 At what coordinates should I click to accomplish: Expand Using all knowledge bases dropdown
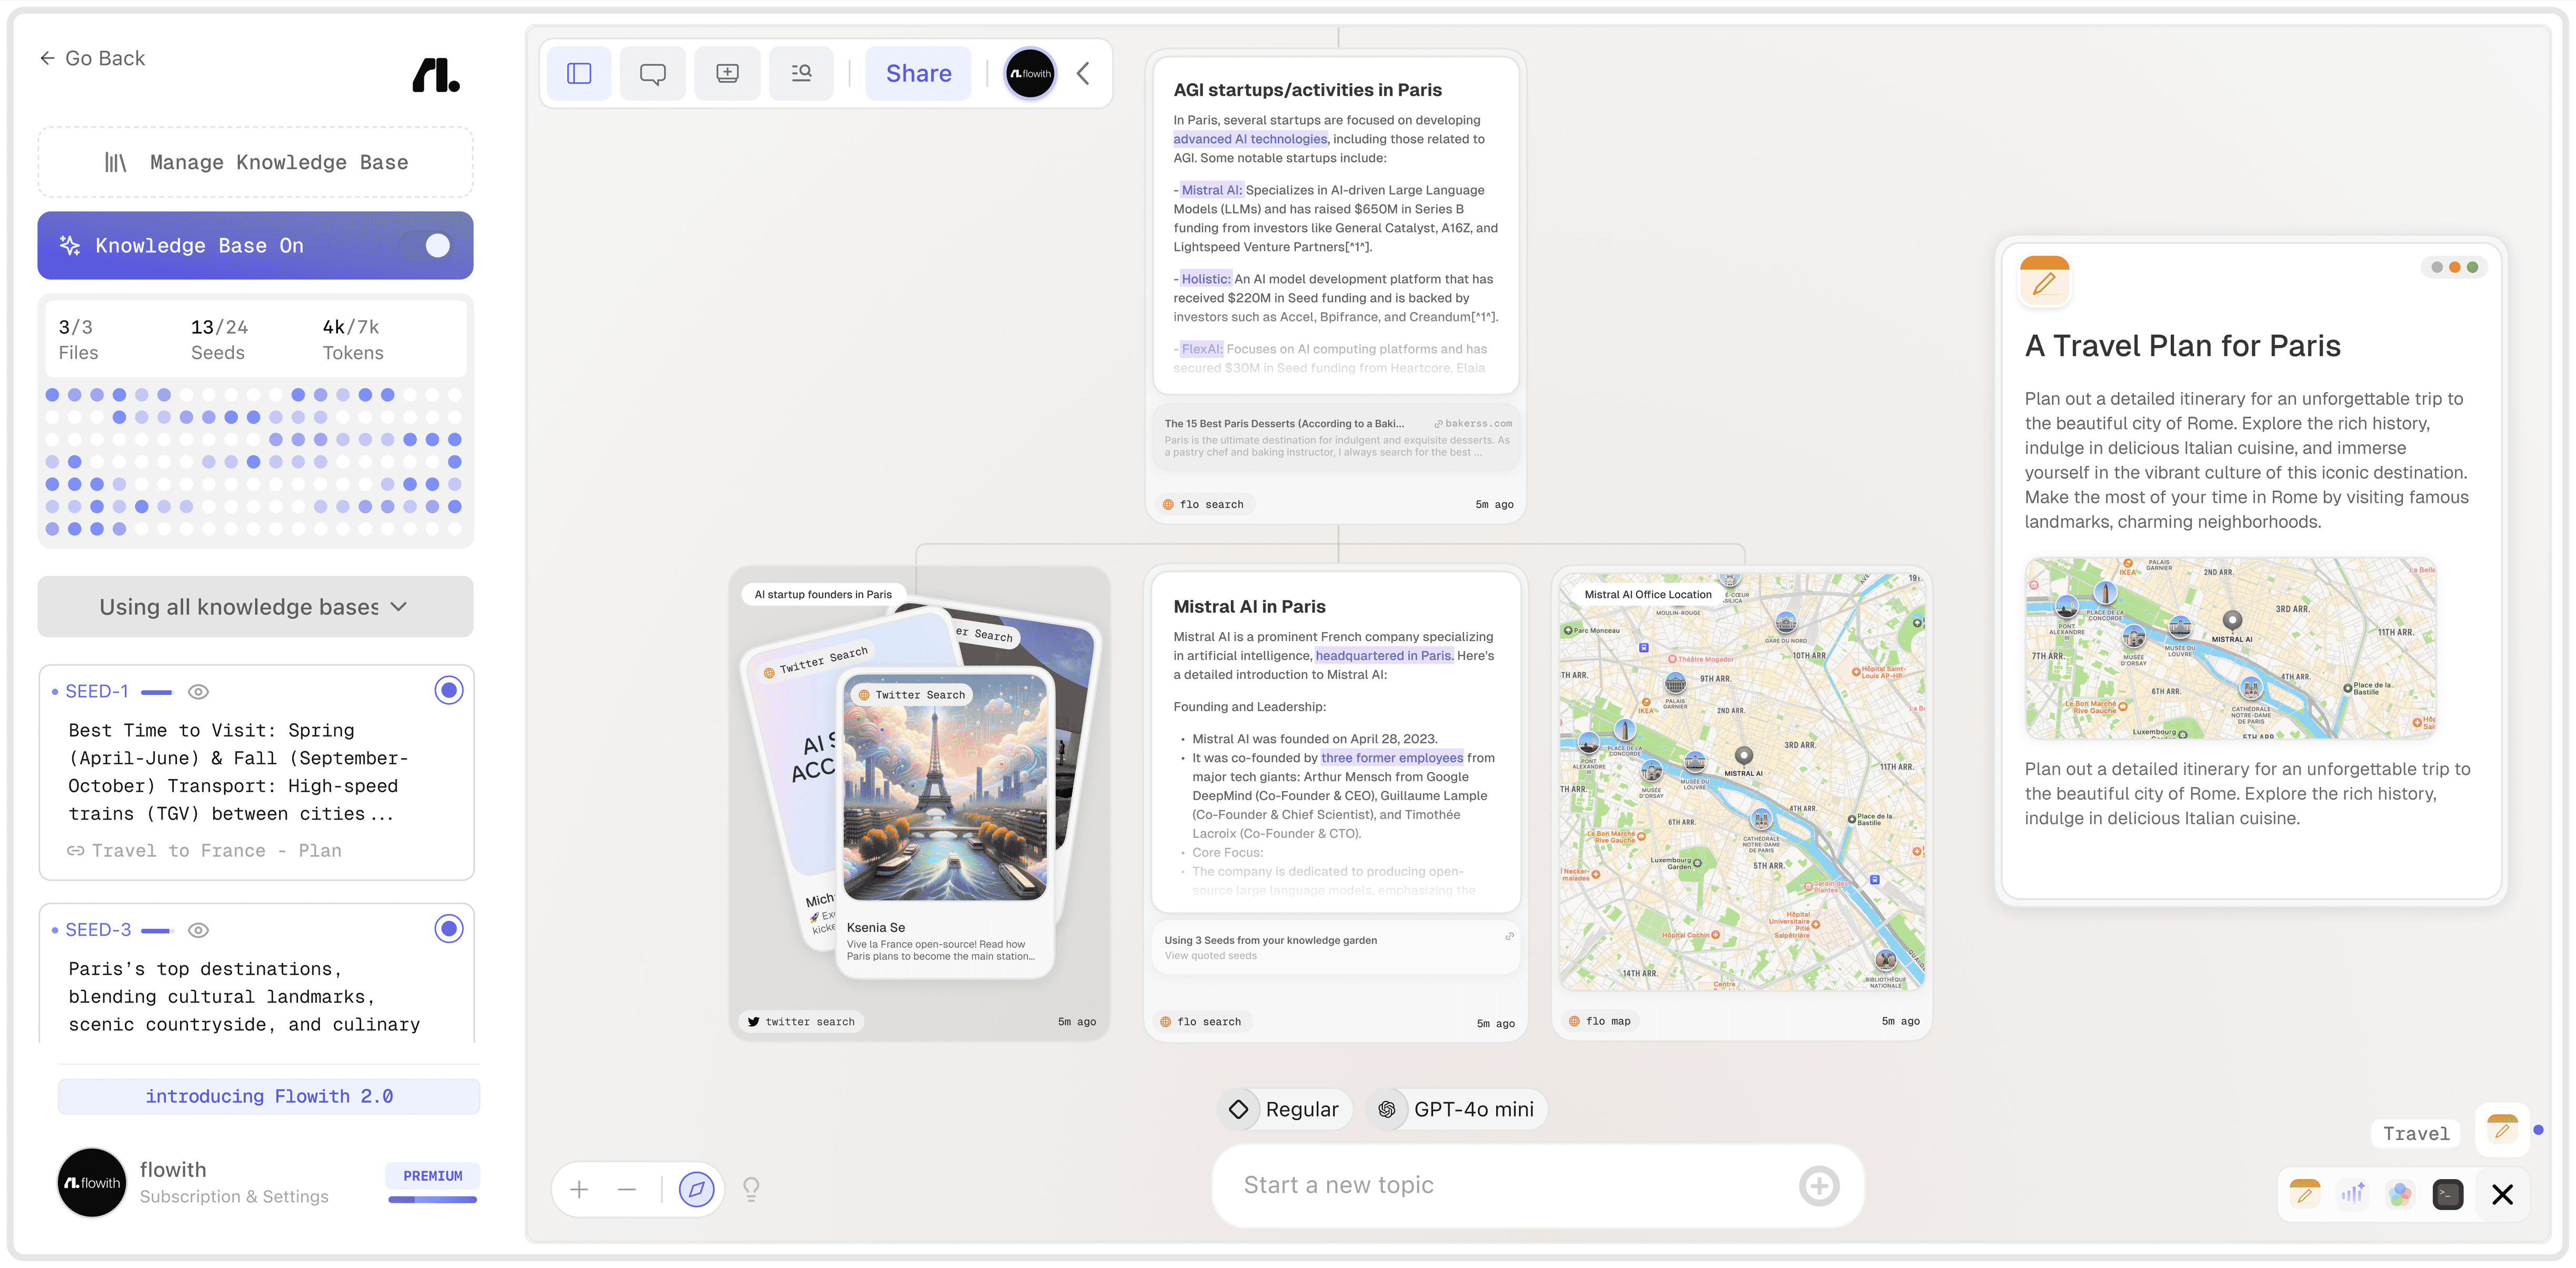255,607
